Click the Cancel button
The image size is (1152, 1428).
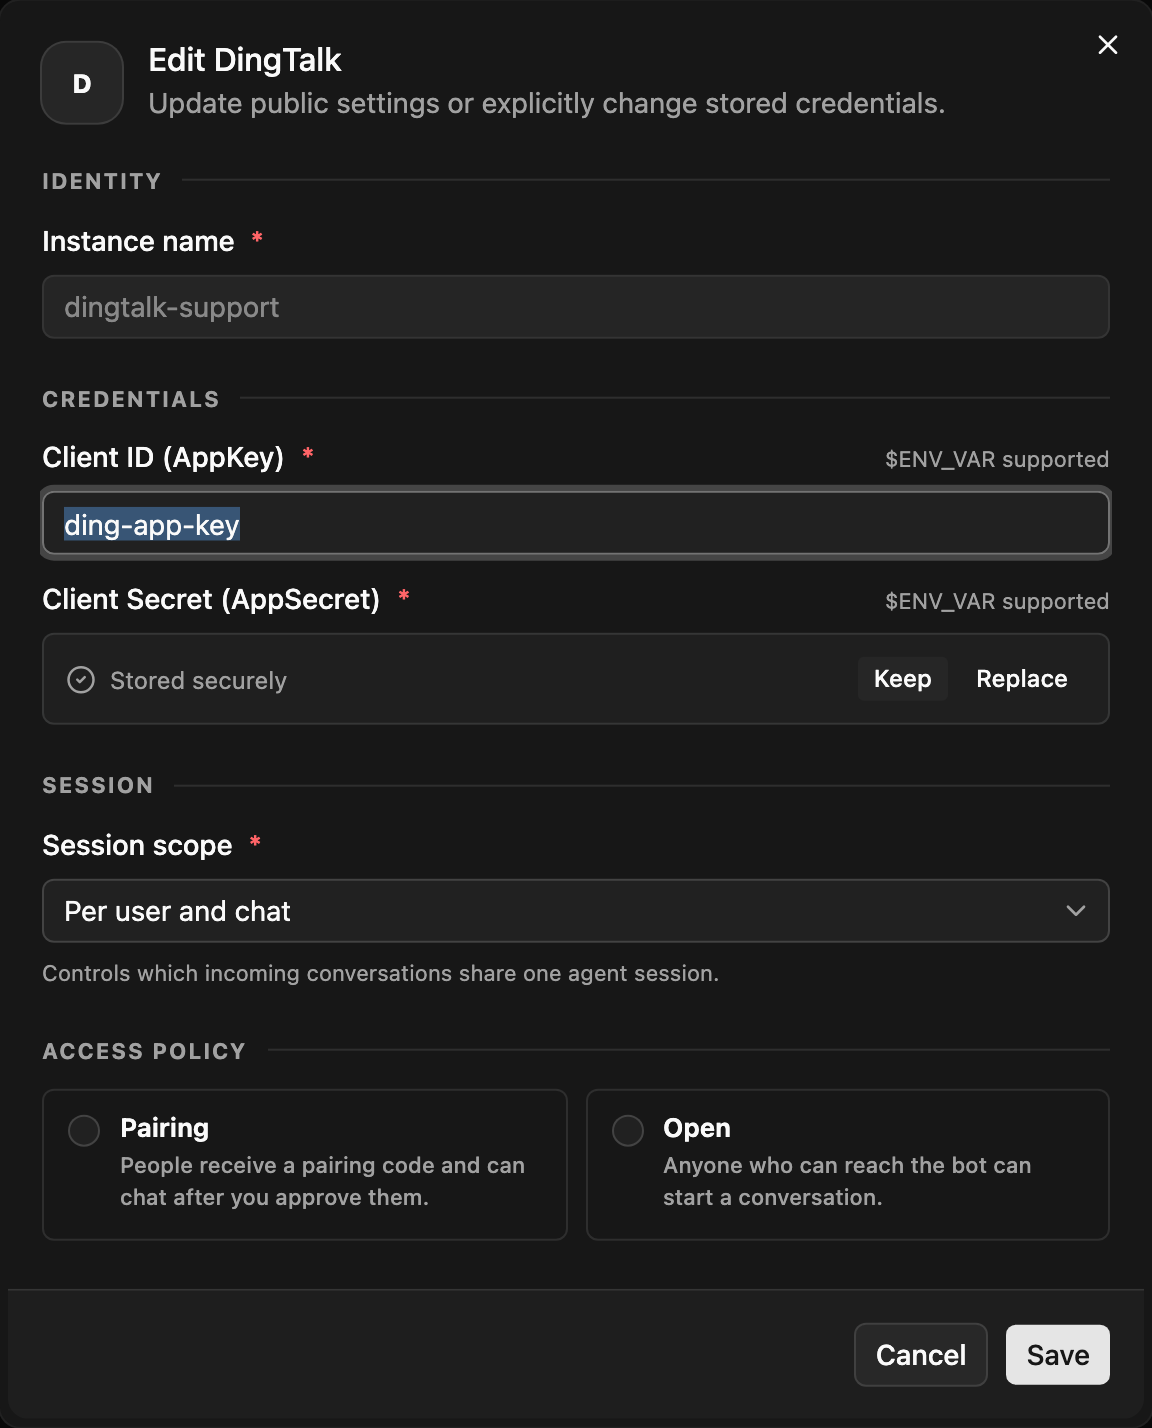coord(921,1355)
